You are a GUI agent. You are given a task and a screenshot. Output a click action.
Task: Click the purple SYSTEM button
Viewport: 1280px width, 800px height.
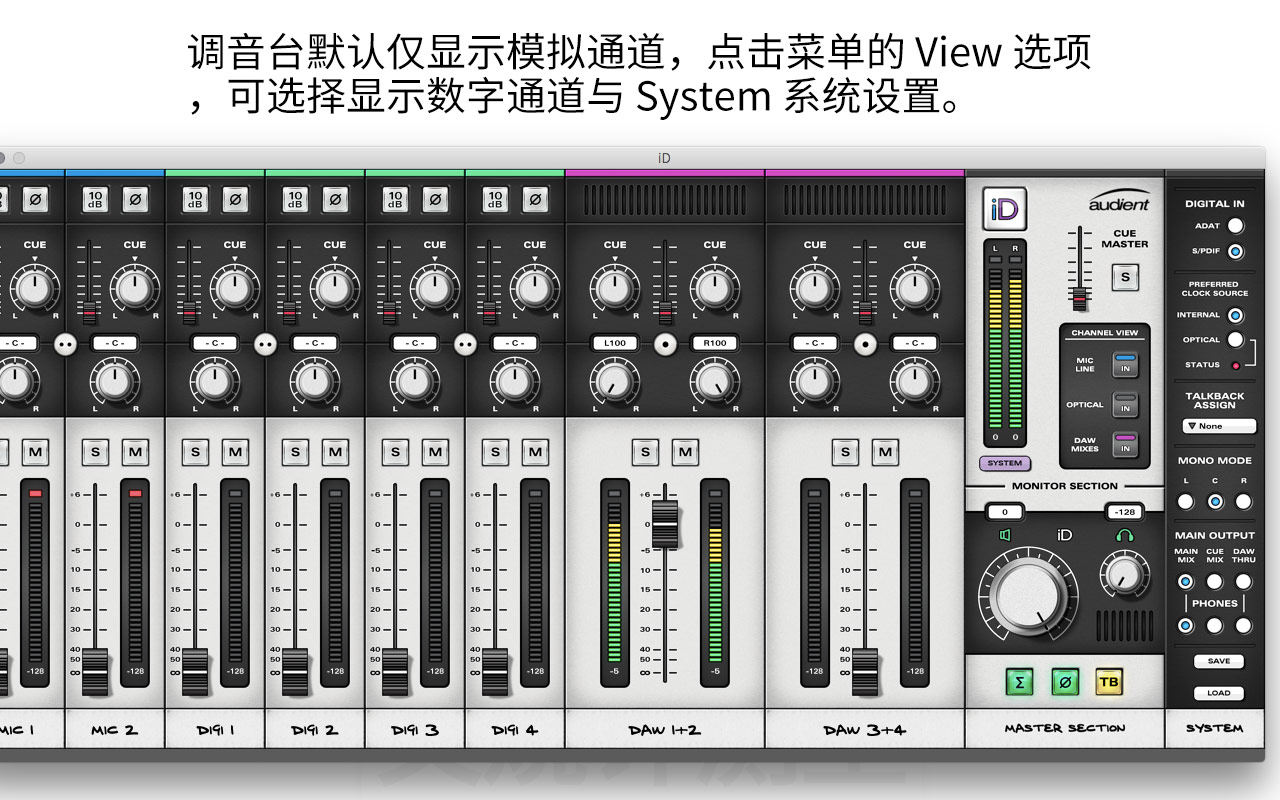point(1005,463)
